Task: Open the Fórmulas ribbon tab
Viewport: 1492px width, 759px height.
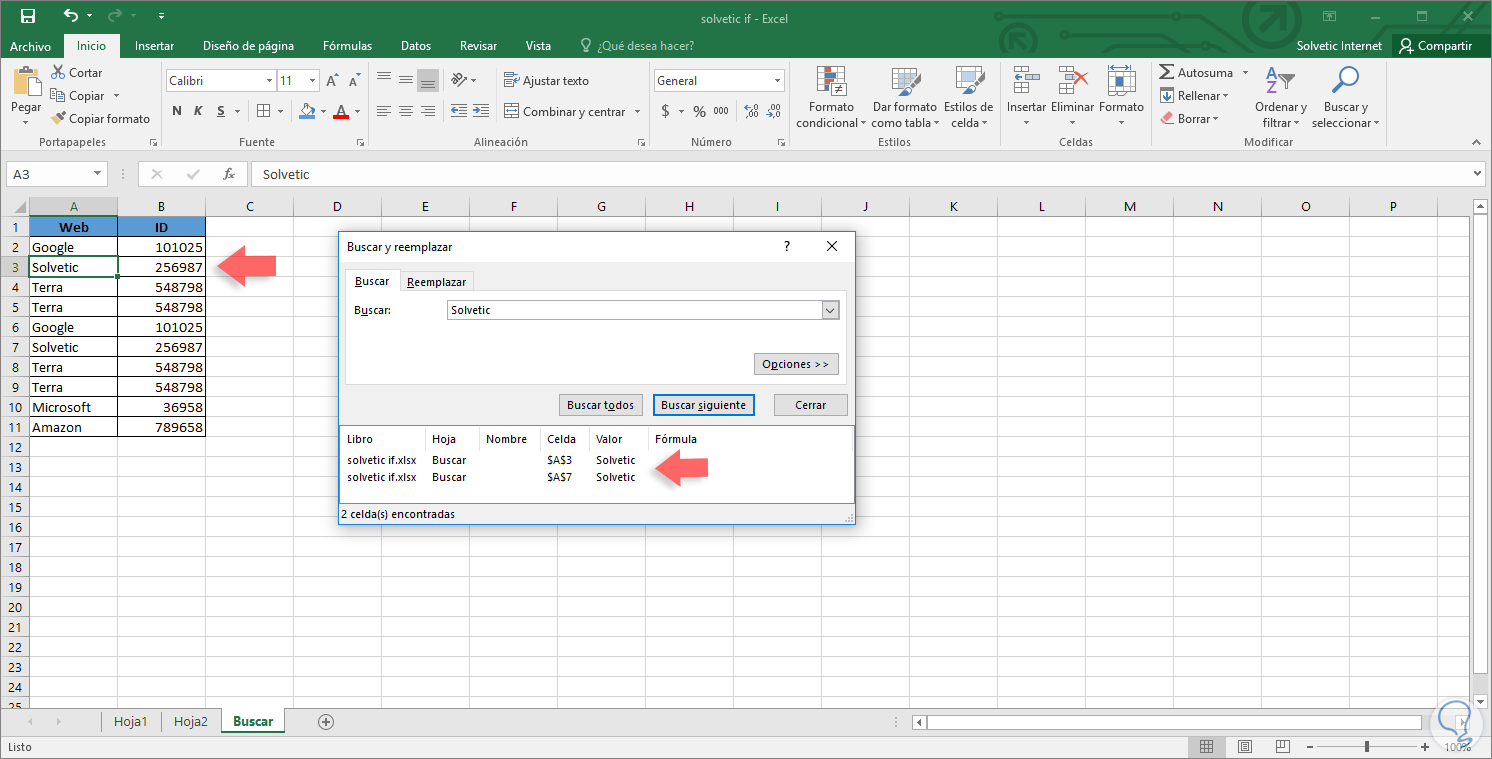Action: 347,46
